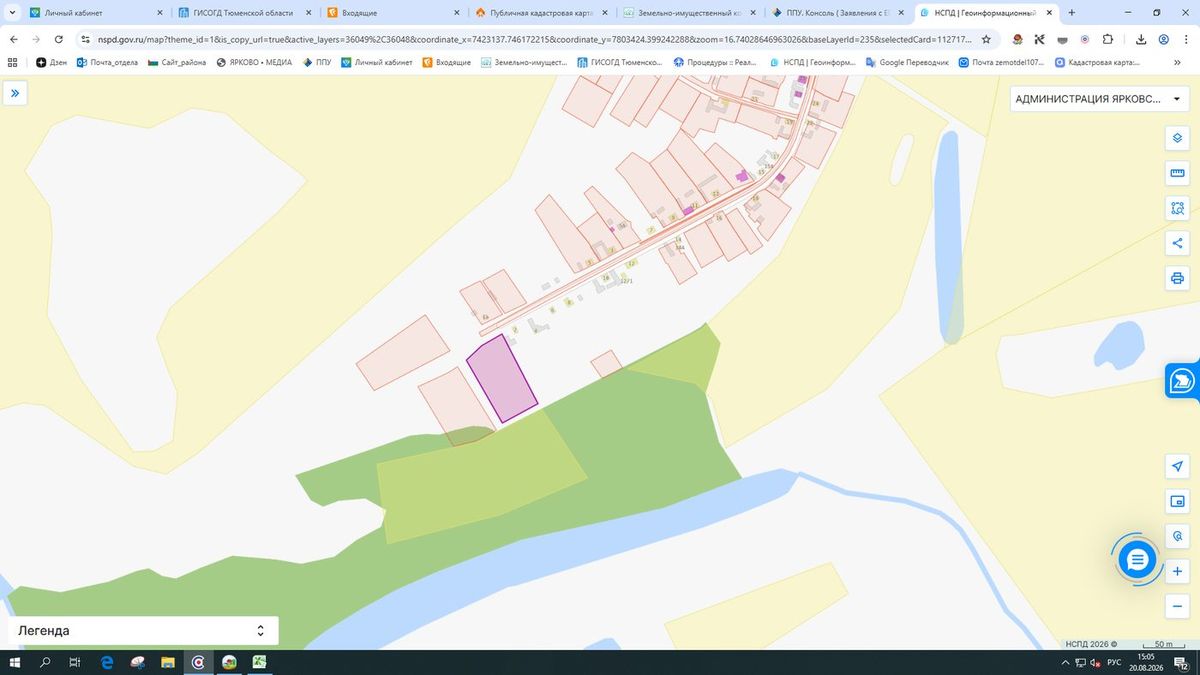This screenshot has width=1200, height=675.
Task: Switch input language РУС in tray
Action: tap(1113, 662)
